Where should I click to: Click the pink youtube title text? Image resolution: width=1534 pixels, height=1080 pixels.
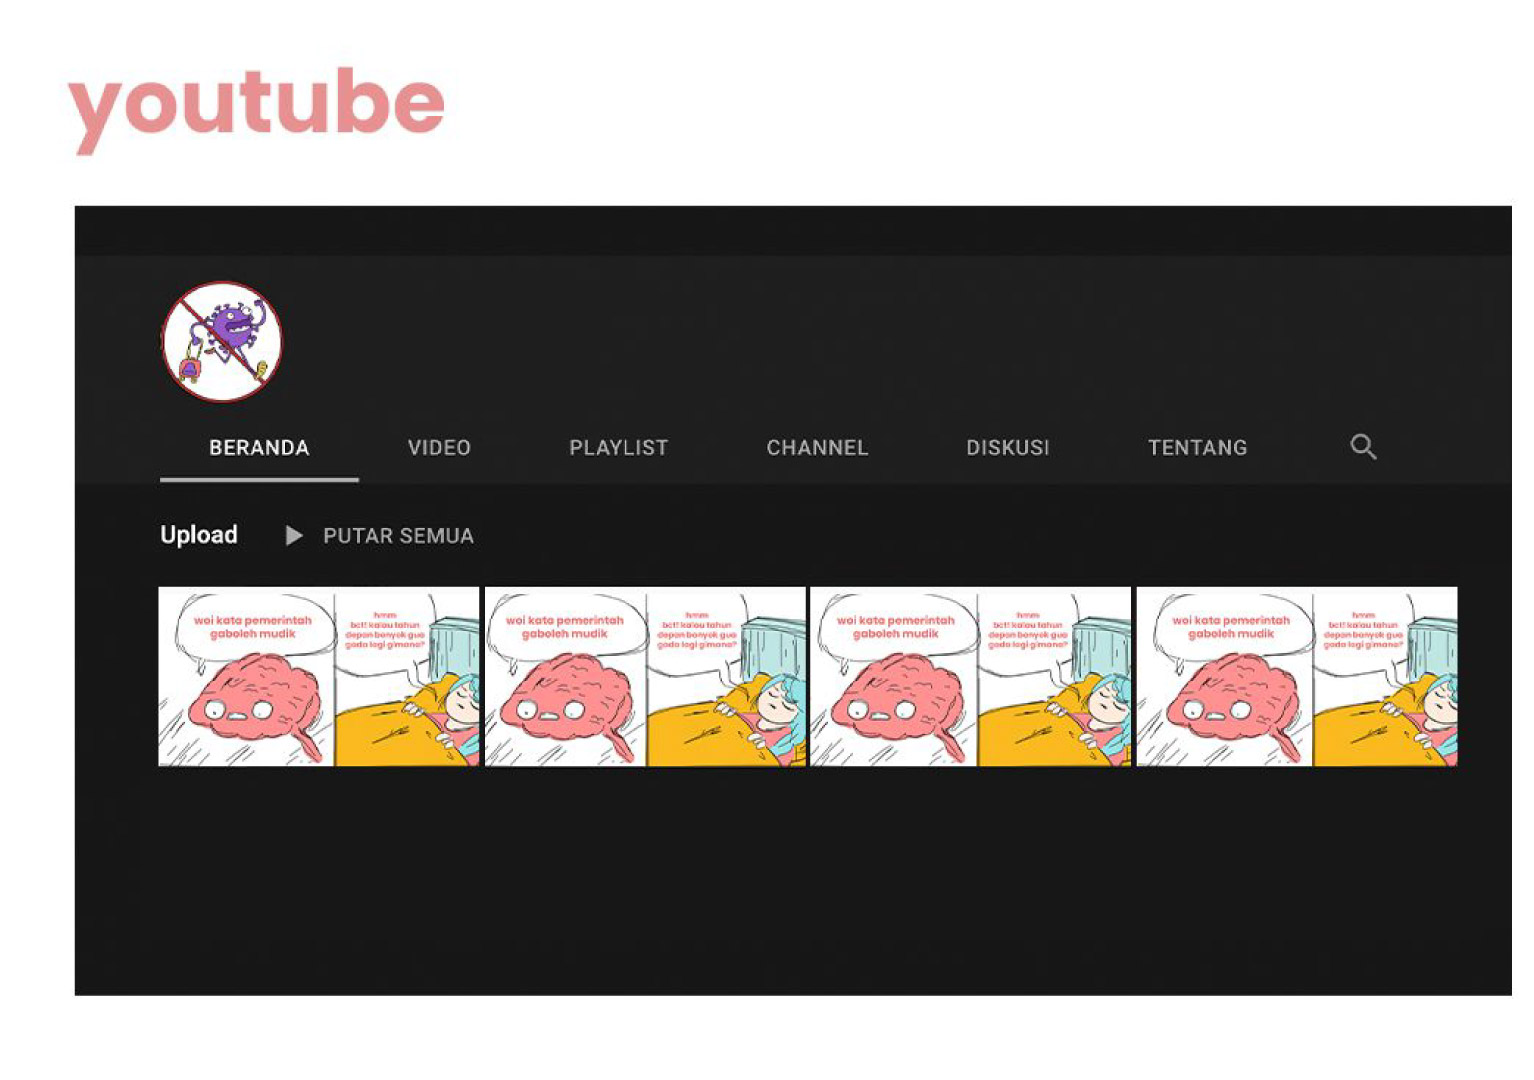pos(256,105)
